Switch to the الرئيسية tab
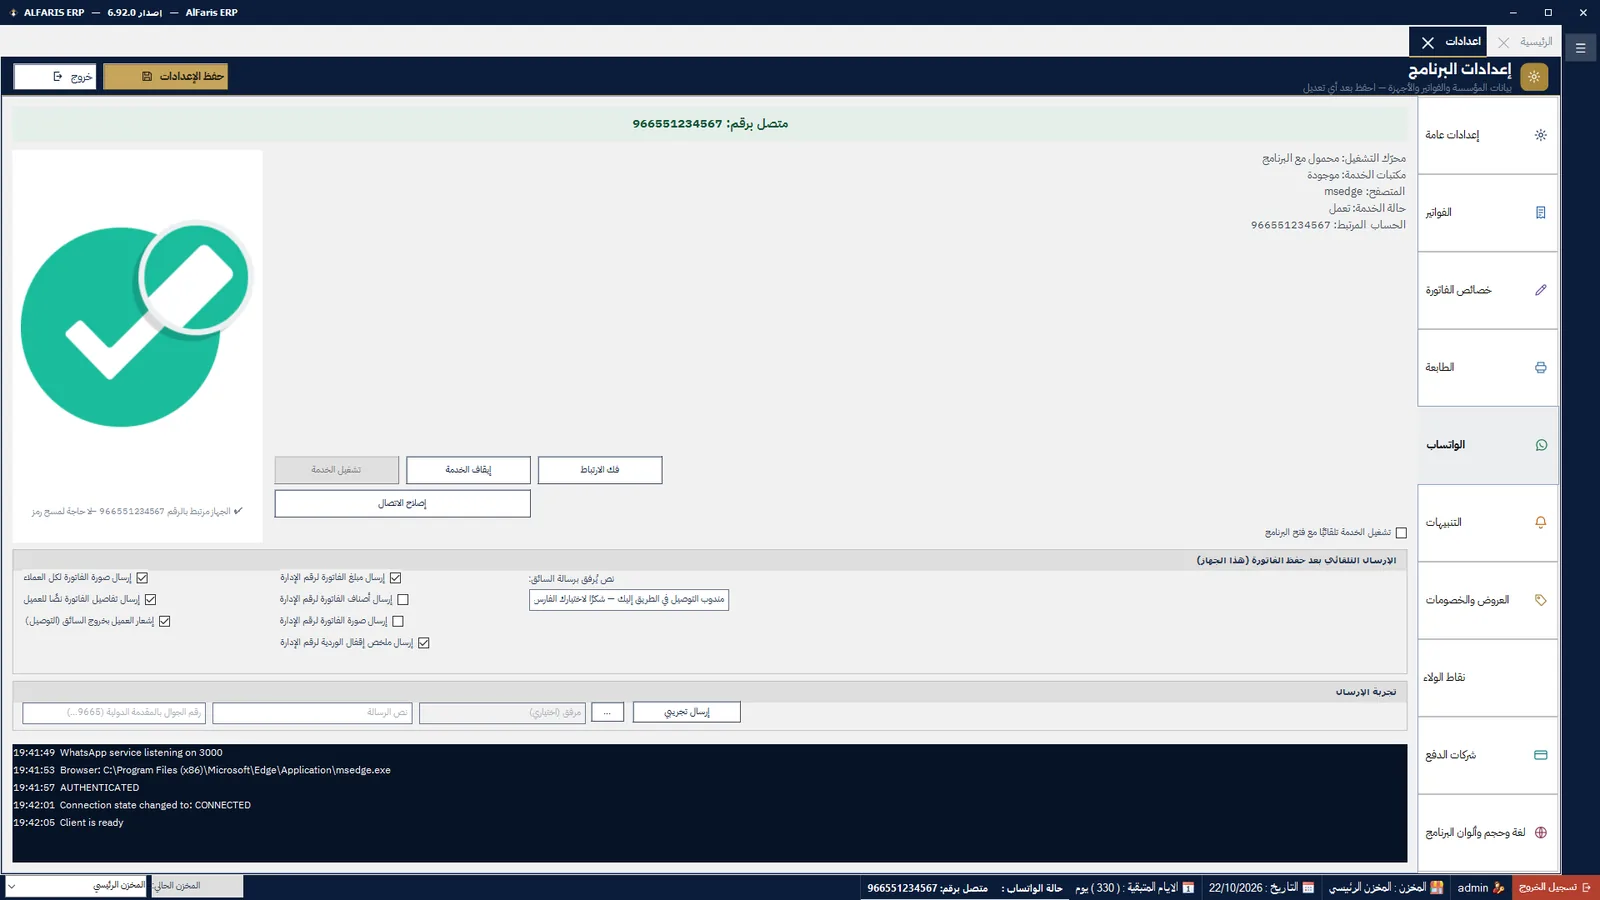Image resolution: width=1600 pixels, height=900 pixels. pyautogui.click(x=1536, y=42)
